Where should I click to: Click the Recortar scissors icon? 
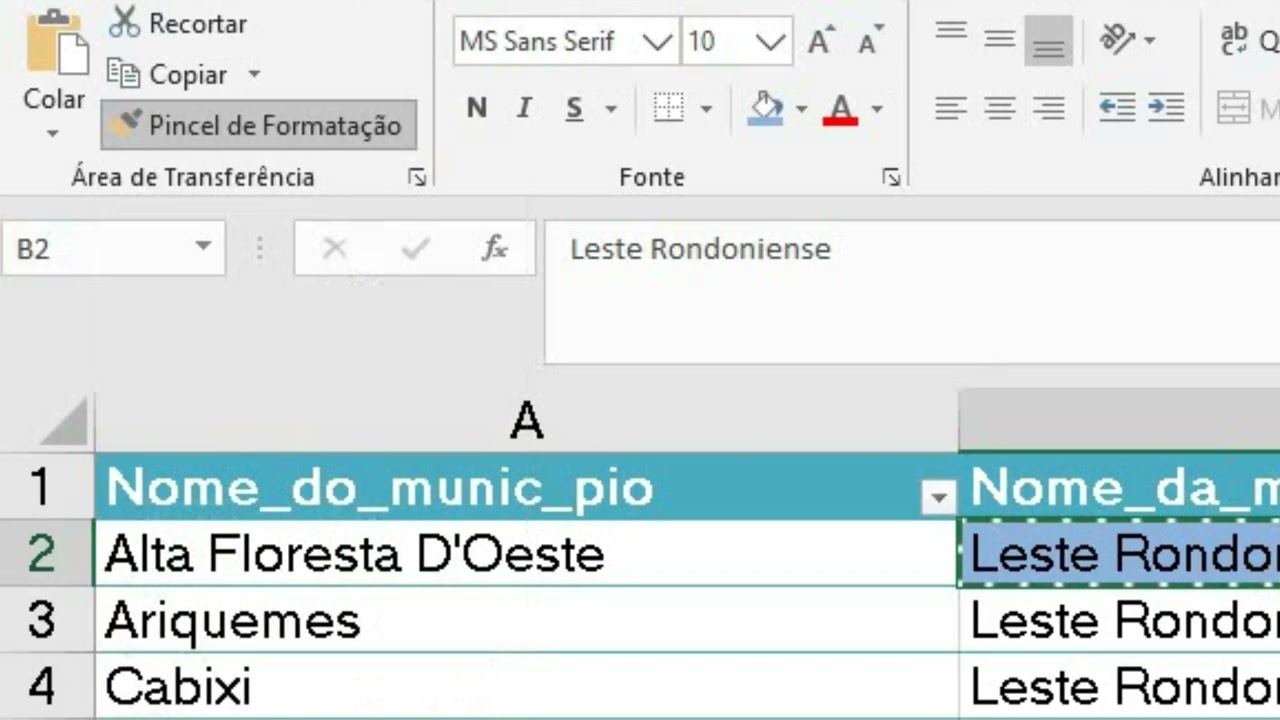(x=124, y=22)
